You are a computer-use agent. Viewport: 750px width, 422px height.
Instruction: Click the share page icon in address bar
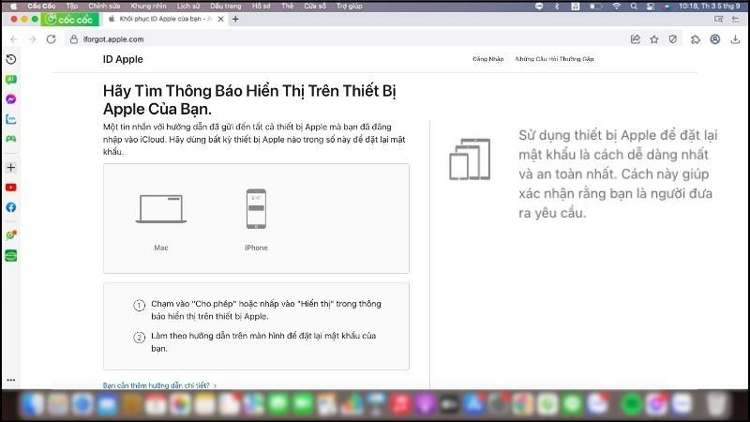(x=635, y=39)
